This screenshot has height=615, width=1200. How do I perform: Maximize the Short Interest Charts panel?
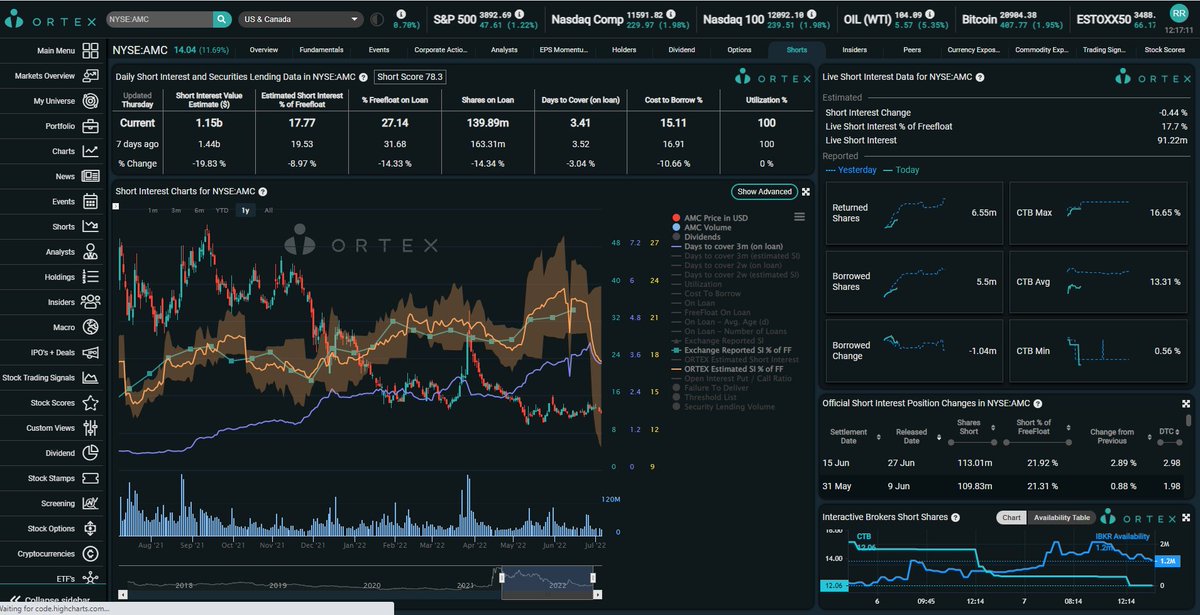[x=805, y=192]
